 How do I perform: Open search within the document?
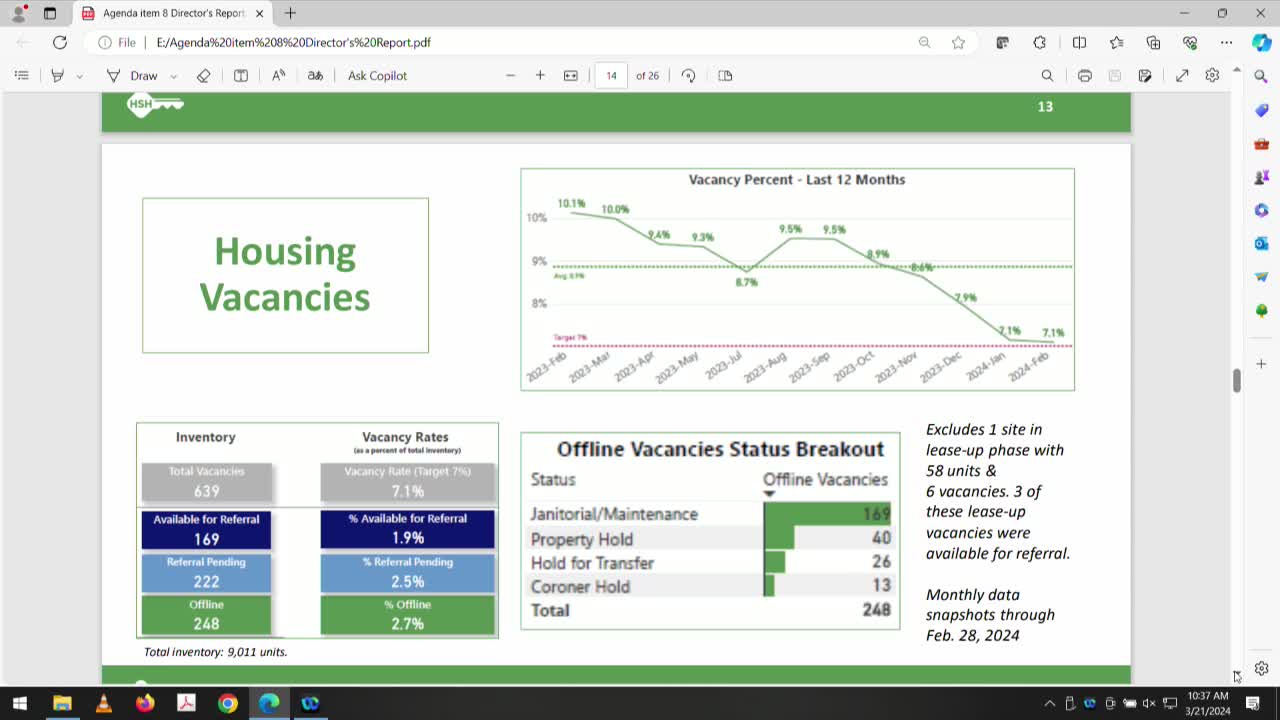click(x=1047, y=75)
